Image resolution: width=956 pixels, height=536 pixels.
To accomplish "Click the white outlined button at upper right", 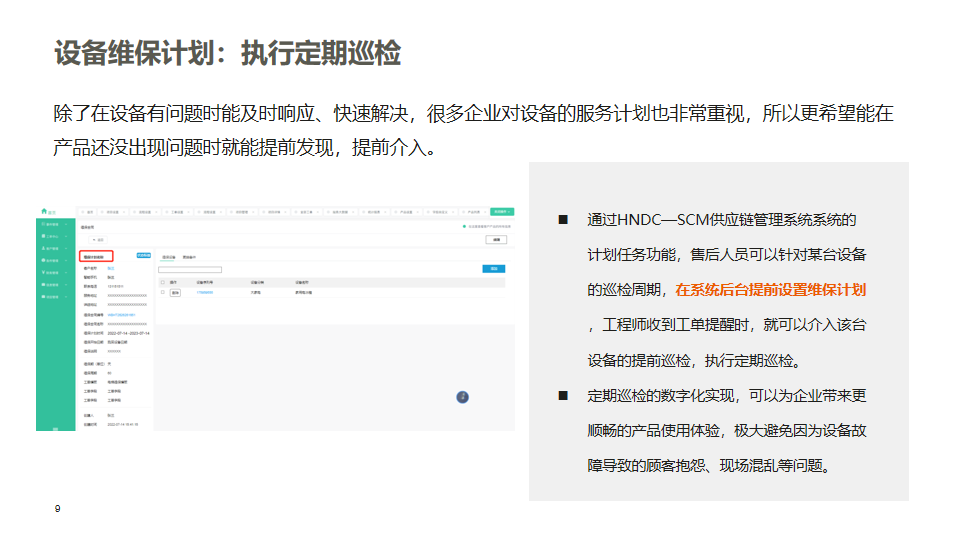I will pyautogui.click(x=495, y=240).
